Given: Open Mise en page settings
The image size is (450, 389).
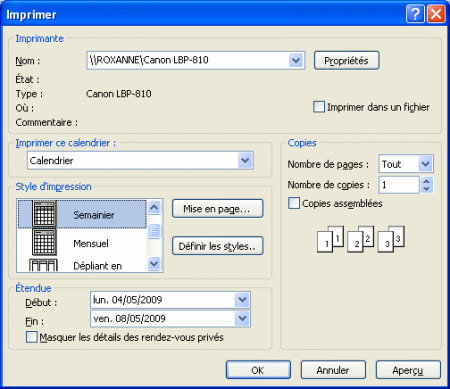Looking at the screenshot, I should [x=218, y=209].
